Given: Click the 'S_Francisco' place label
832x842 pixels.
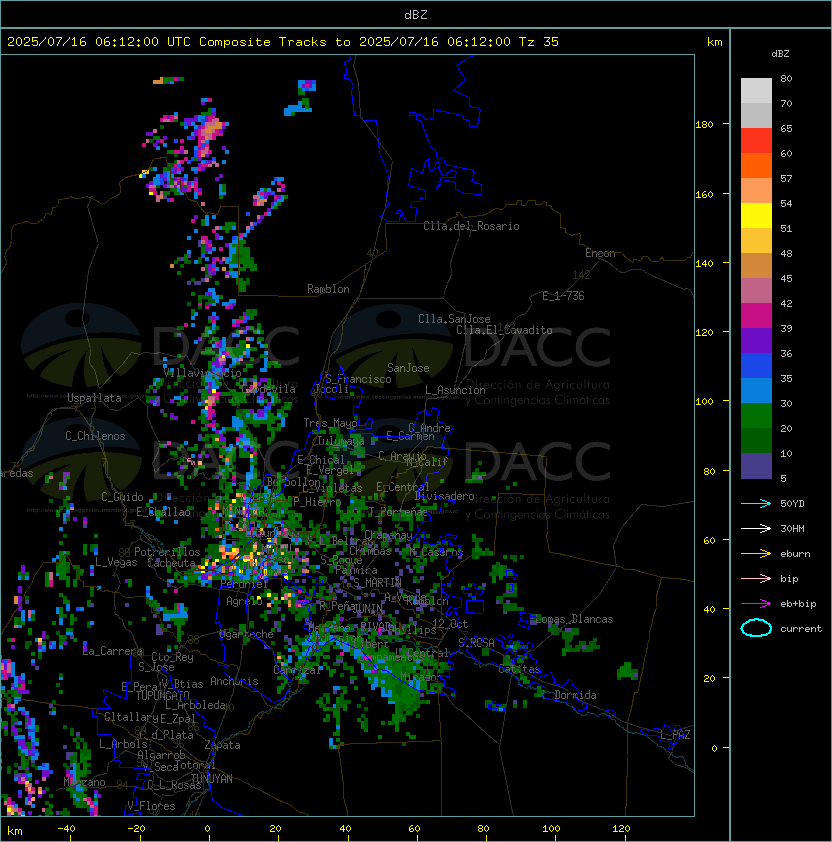Looking at the screenshot, I should click(358, 379).
